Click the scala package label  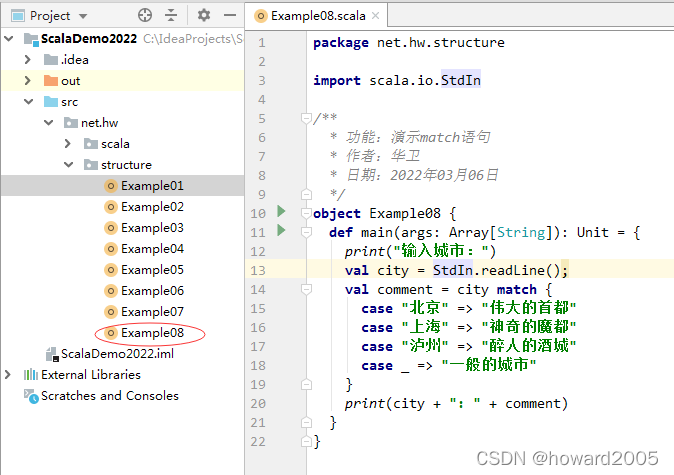click(115, 144)
